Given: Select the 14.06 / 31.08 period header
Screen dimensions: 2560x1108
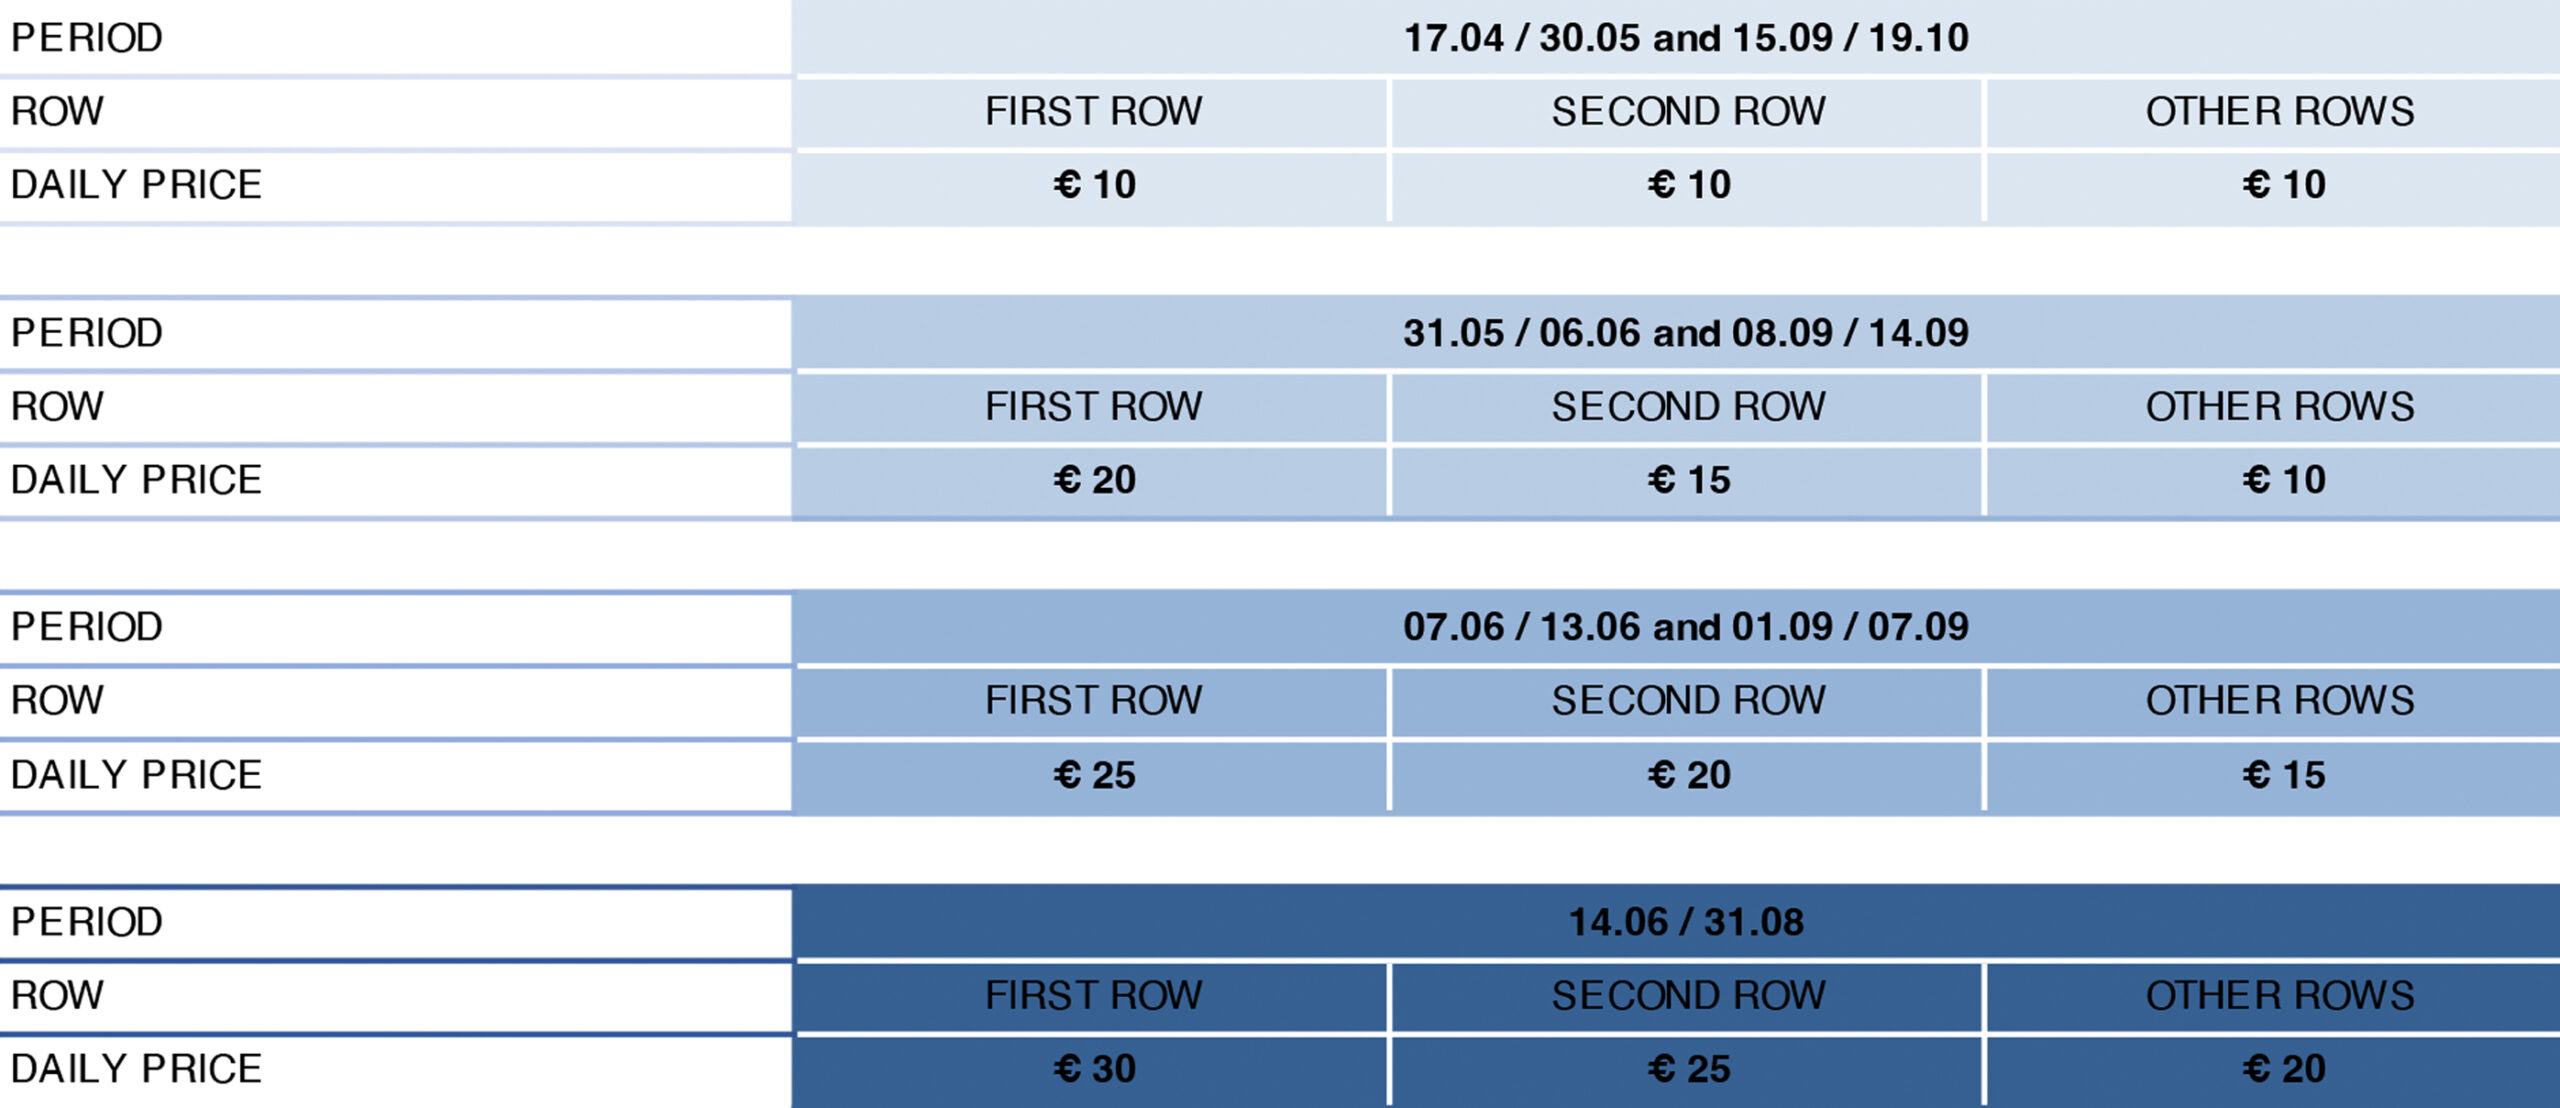Looking at the screenshot, I should 1686,922.
